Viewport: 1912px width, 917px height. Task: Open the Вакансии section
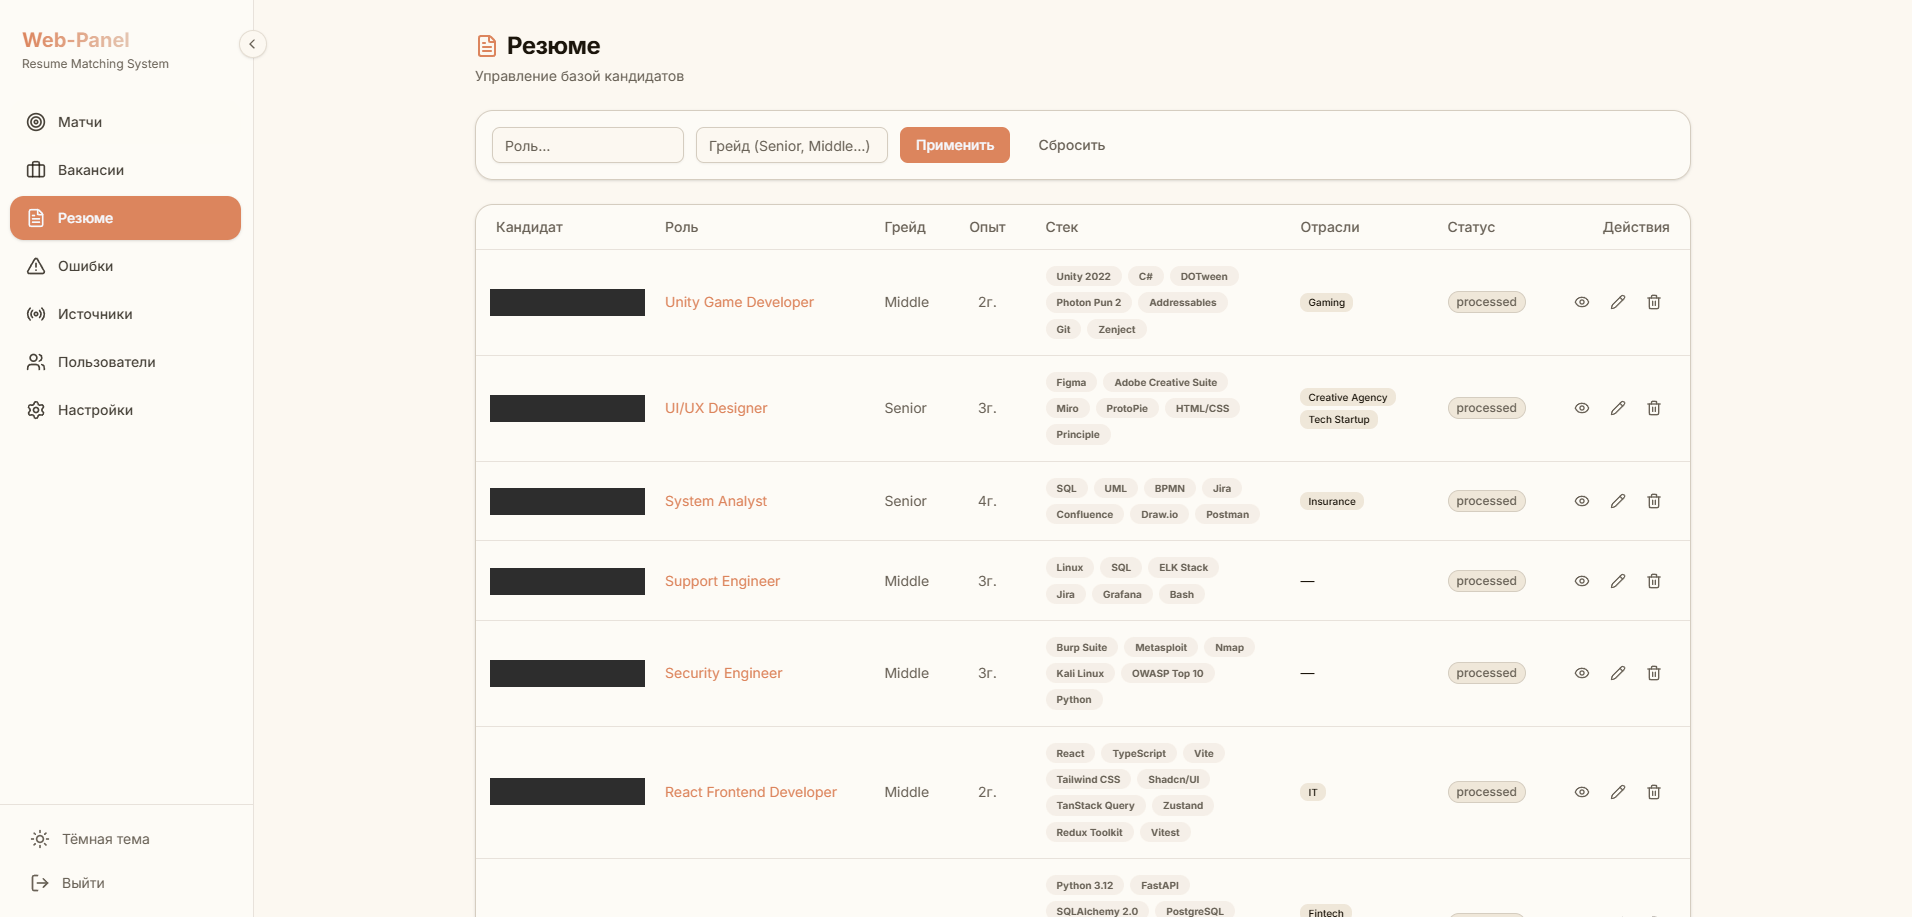pos(125,170)
